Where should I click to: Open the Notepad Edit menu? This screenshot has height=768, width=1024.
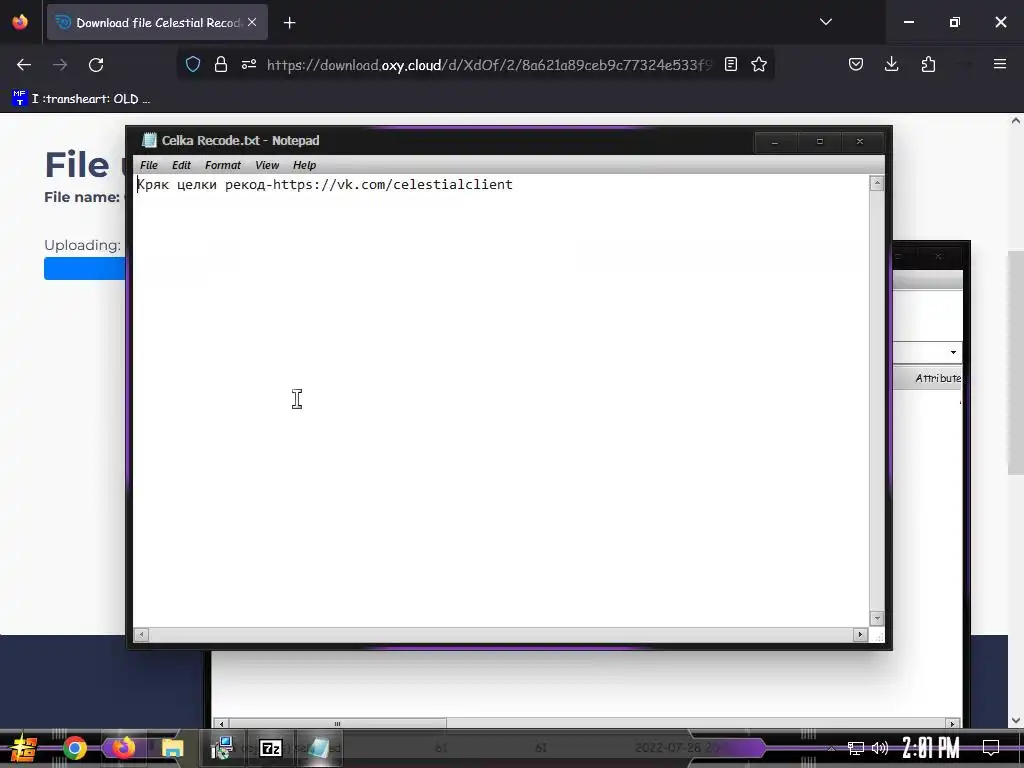pyautogui.click(x=181, y=165)
